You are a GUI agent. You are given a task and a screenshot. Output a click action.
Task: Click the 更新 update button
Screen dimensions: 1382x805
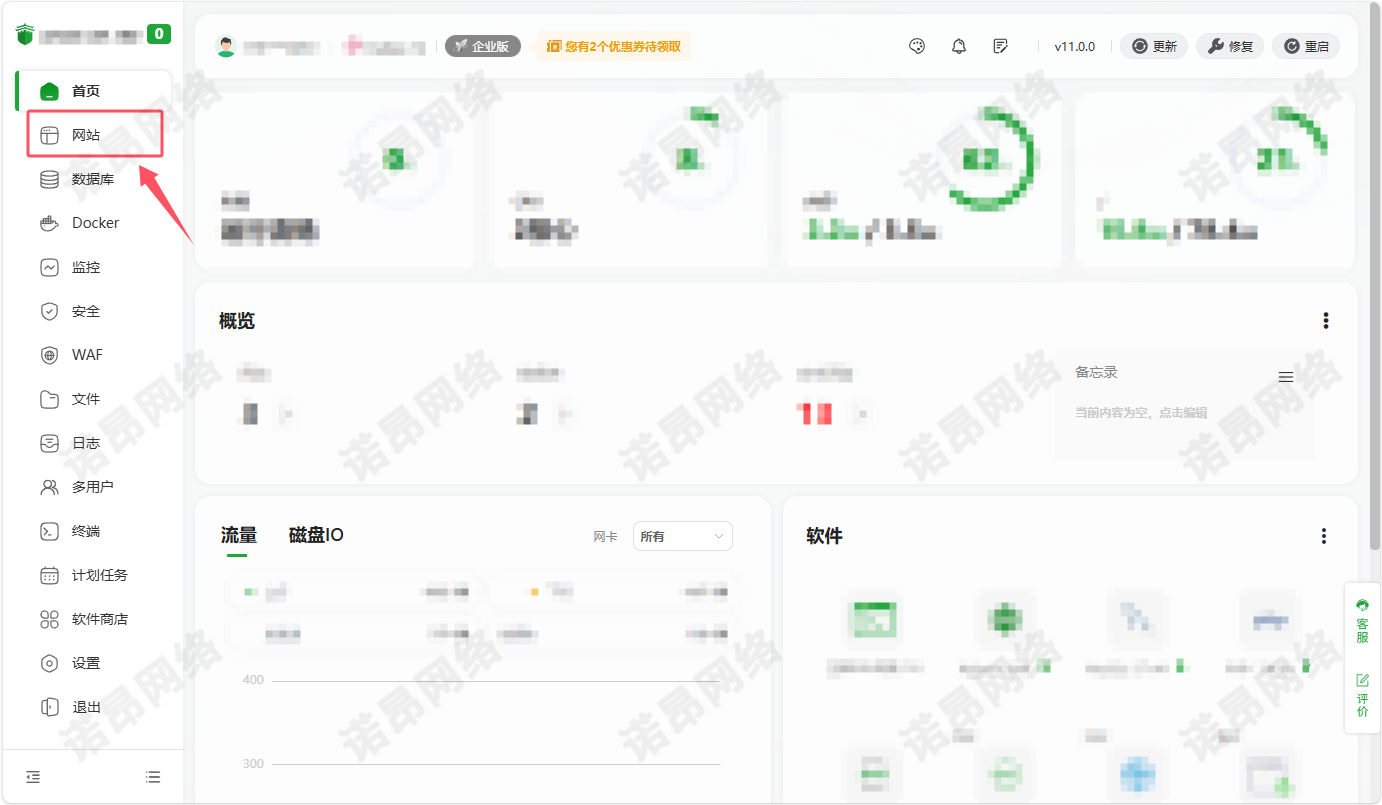(x=1154, y=46)
